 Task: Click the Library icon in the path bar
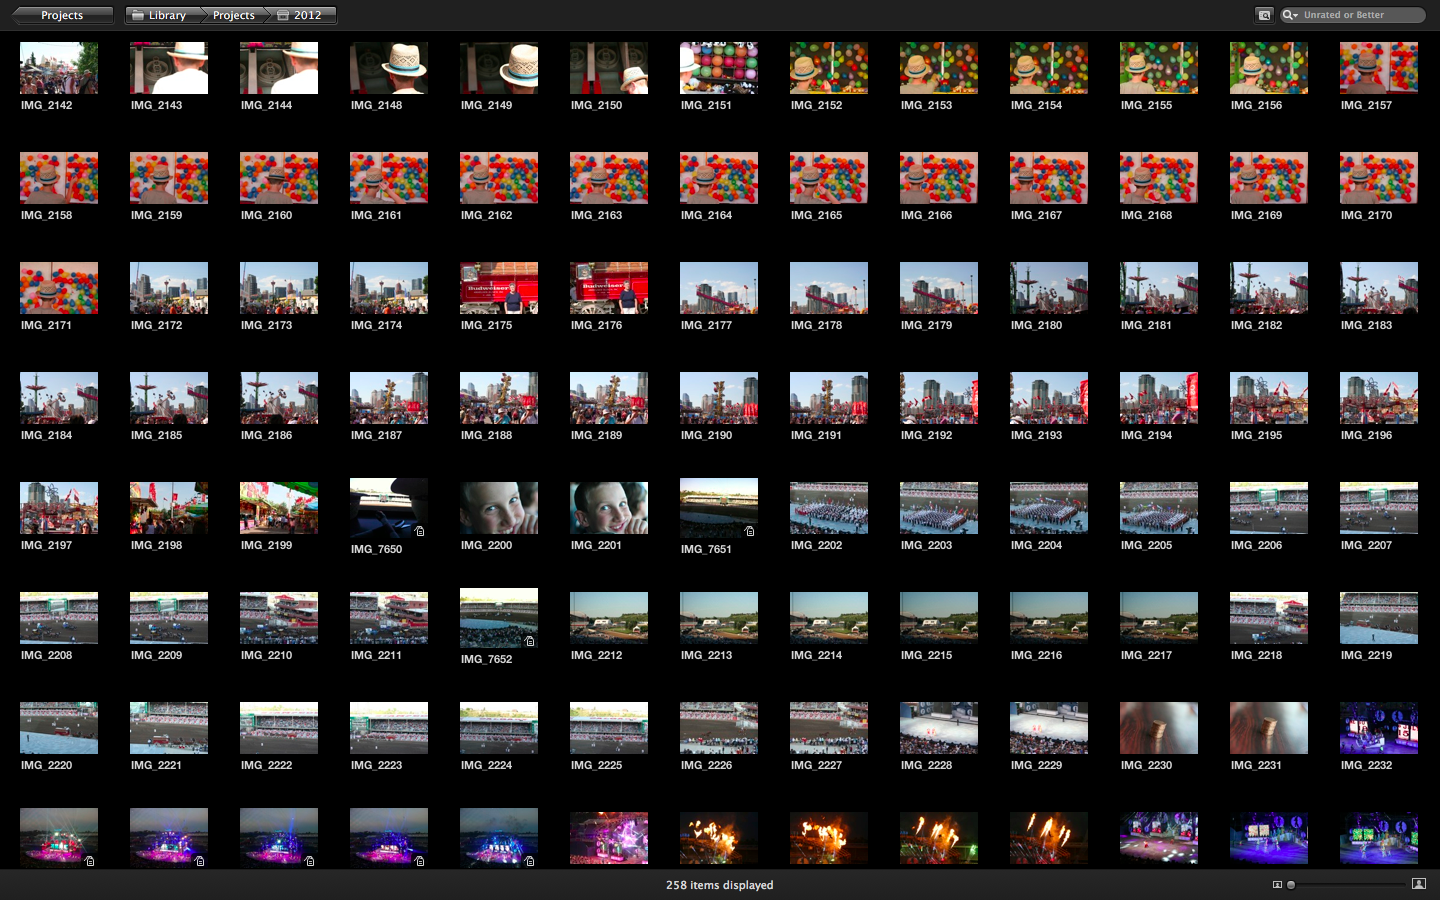pyautogui.click(x=138, y=15)
